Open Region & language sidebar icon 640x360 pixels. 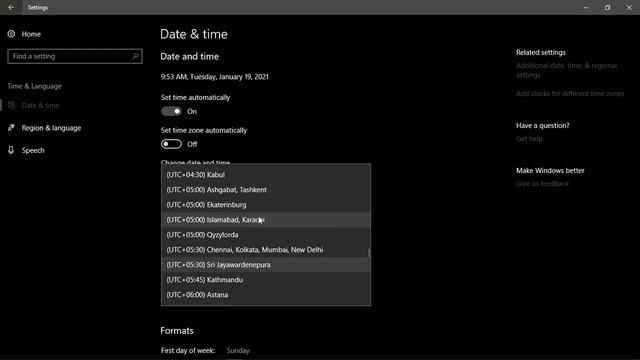coord(11,128)
